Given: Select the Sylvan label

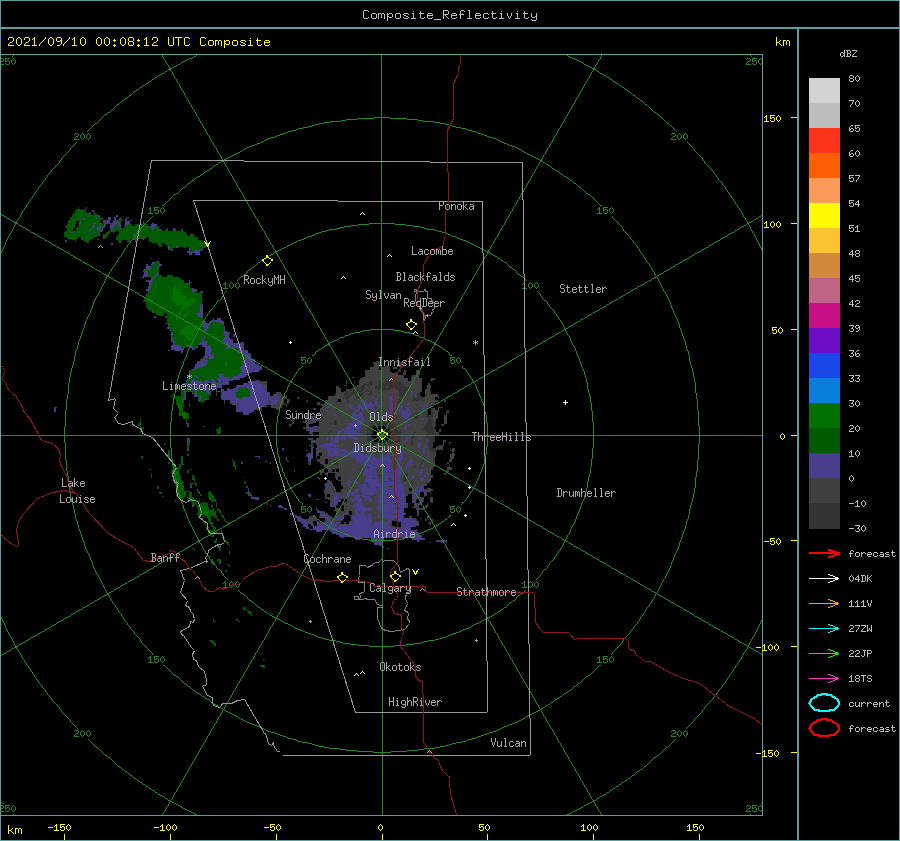Looking at the screenshot, I should coord(383,295).
